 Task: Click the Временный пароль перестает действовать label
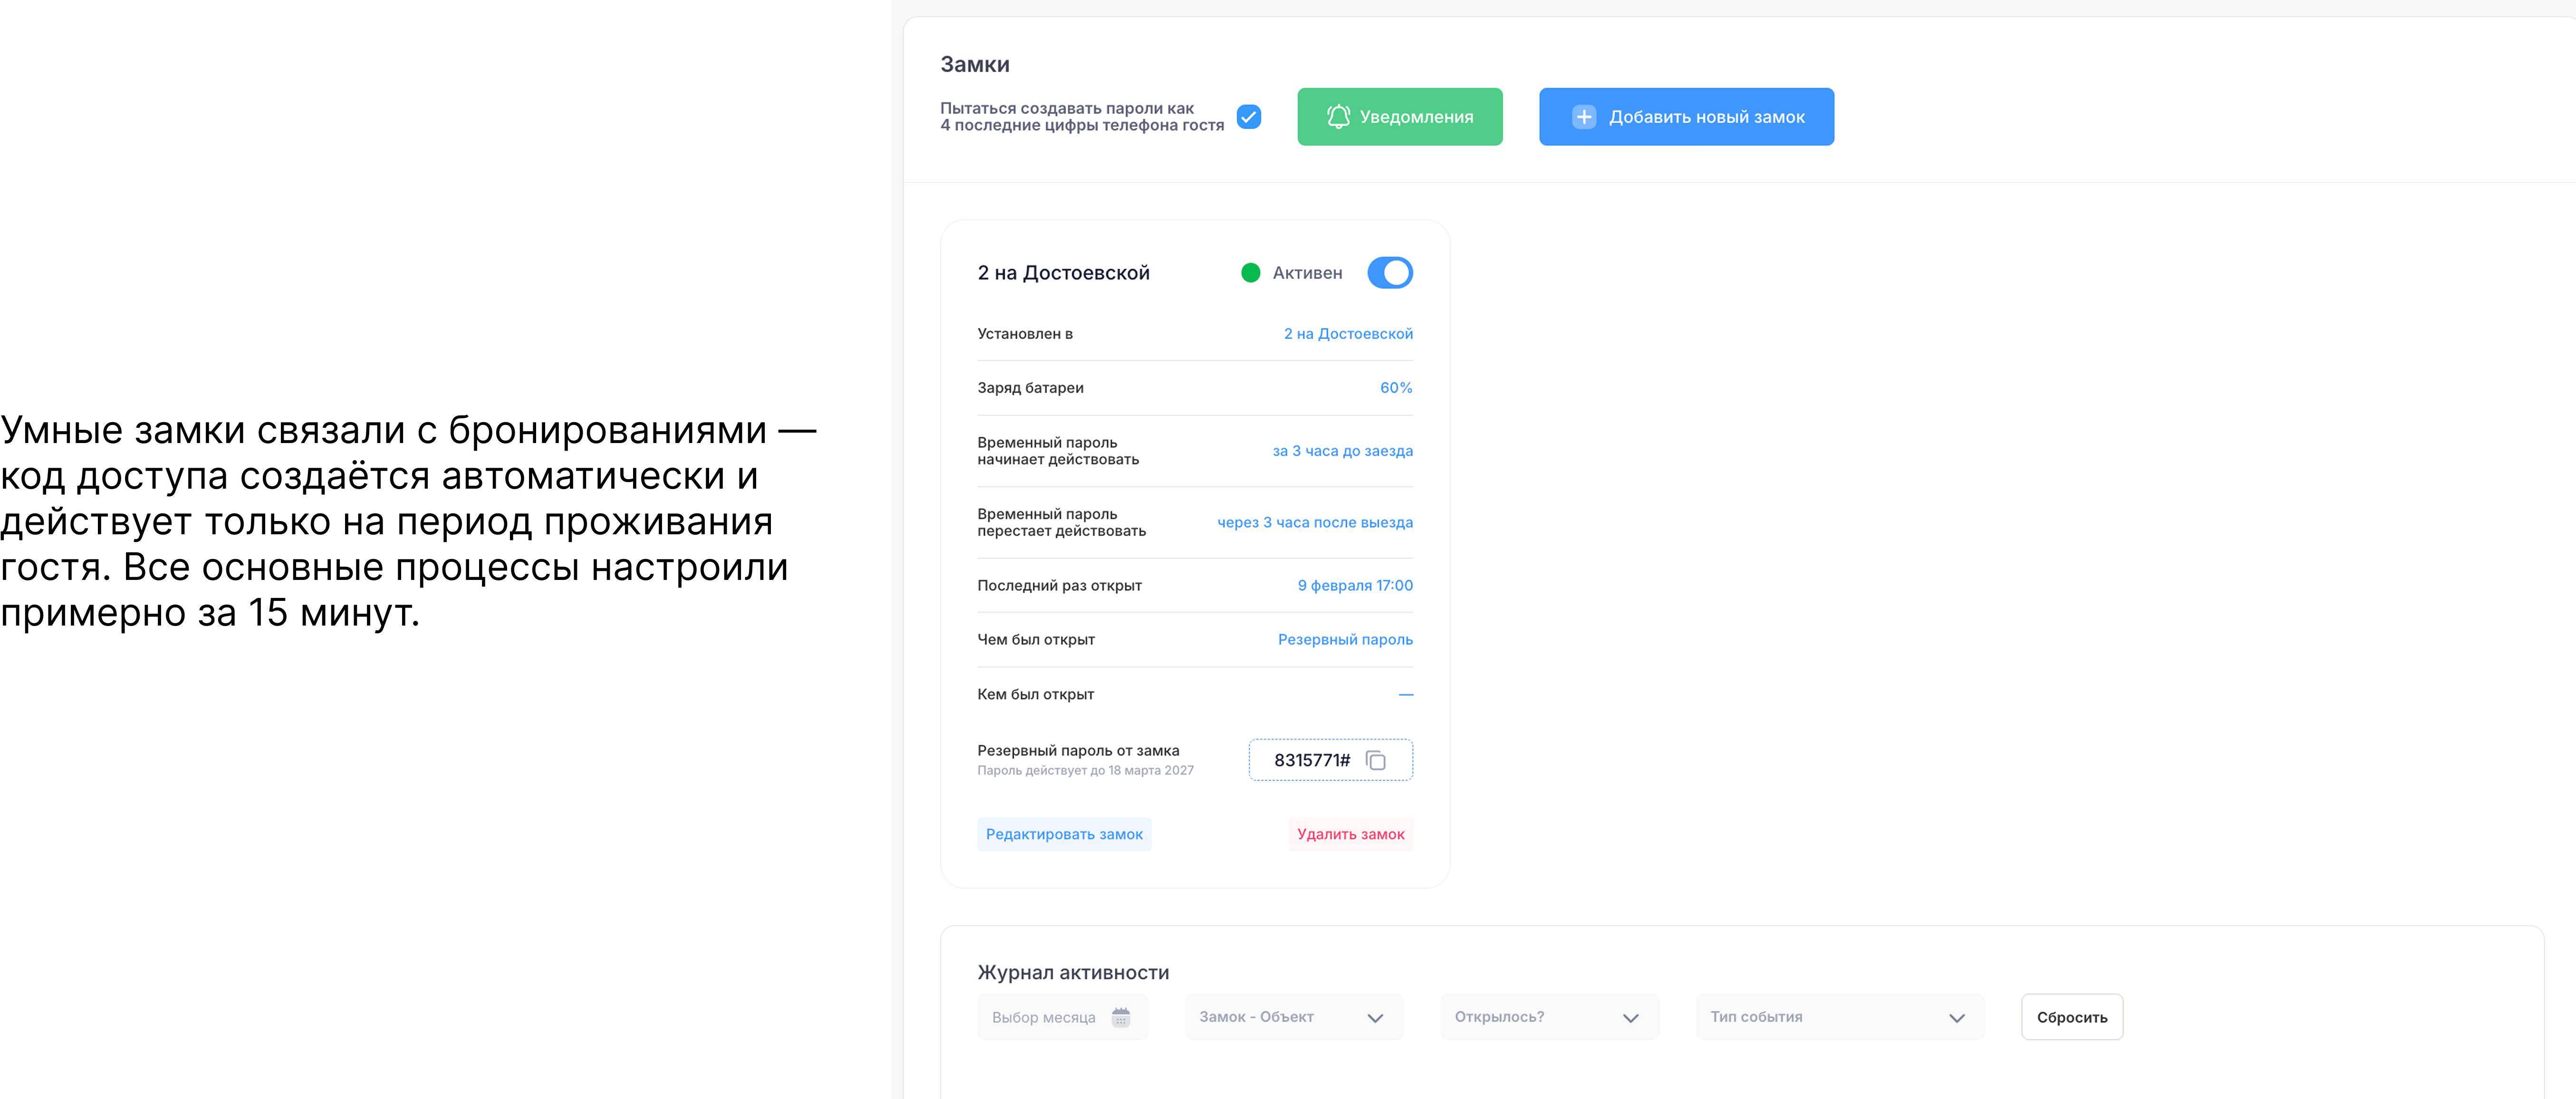point(1061,523)
